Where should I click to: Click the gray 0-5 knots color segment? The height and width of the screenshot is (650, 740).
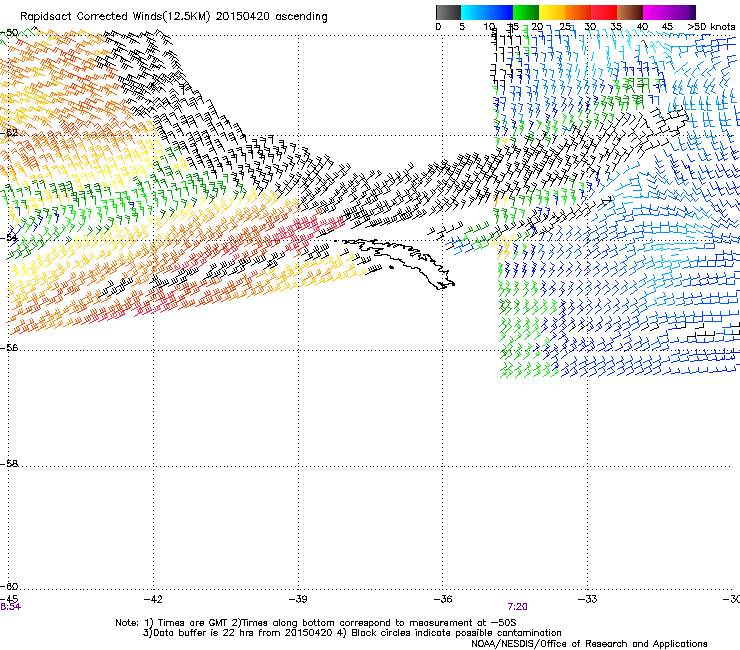click(448, 12)
